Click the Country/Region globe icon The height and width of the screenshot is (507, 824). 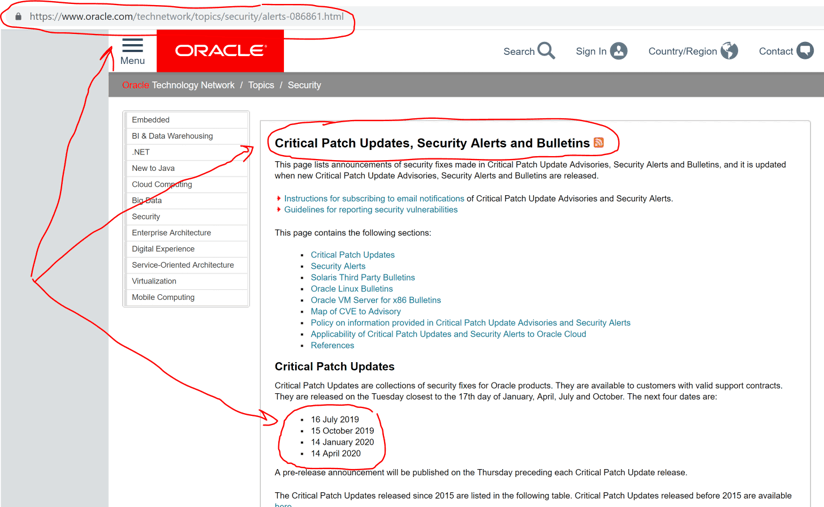click(x=729, y=51)
